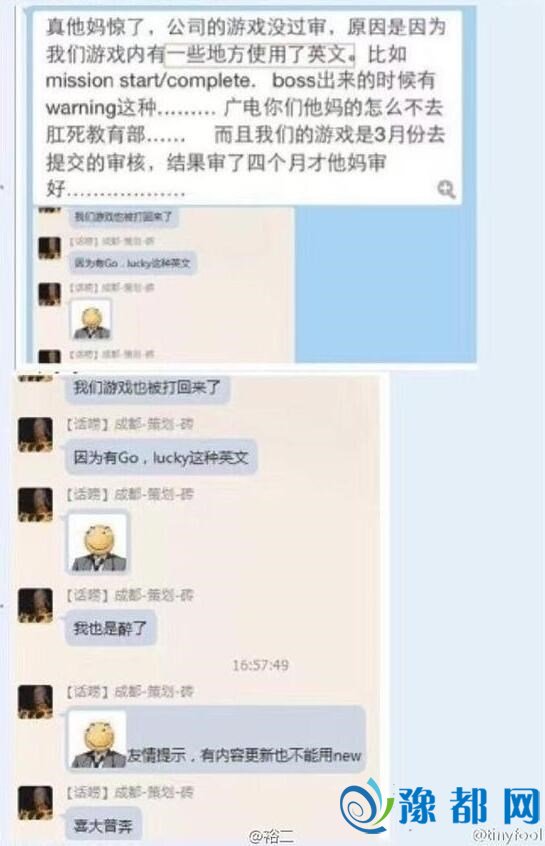Open the smiley sticker inside the 友情提示 bubble

(x=98, y=740)
